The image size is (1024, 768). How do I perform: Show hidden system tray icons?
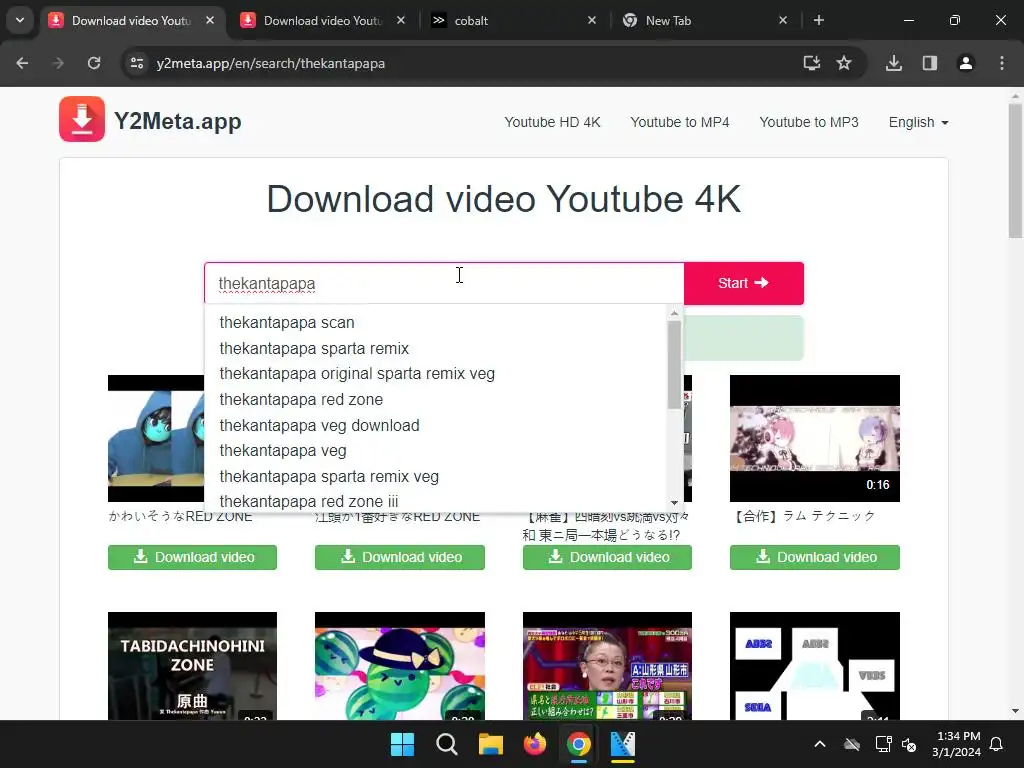(x=820, y=744)
